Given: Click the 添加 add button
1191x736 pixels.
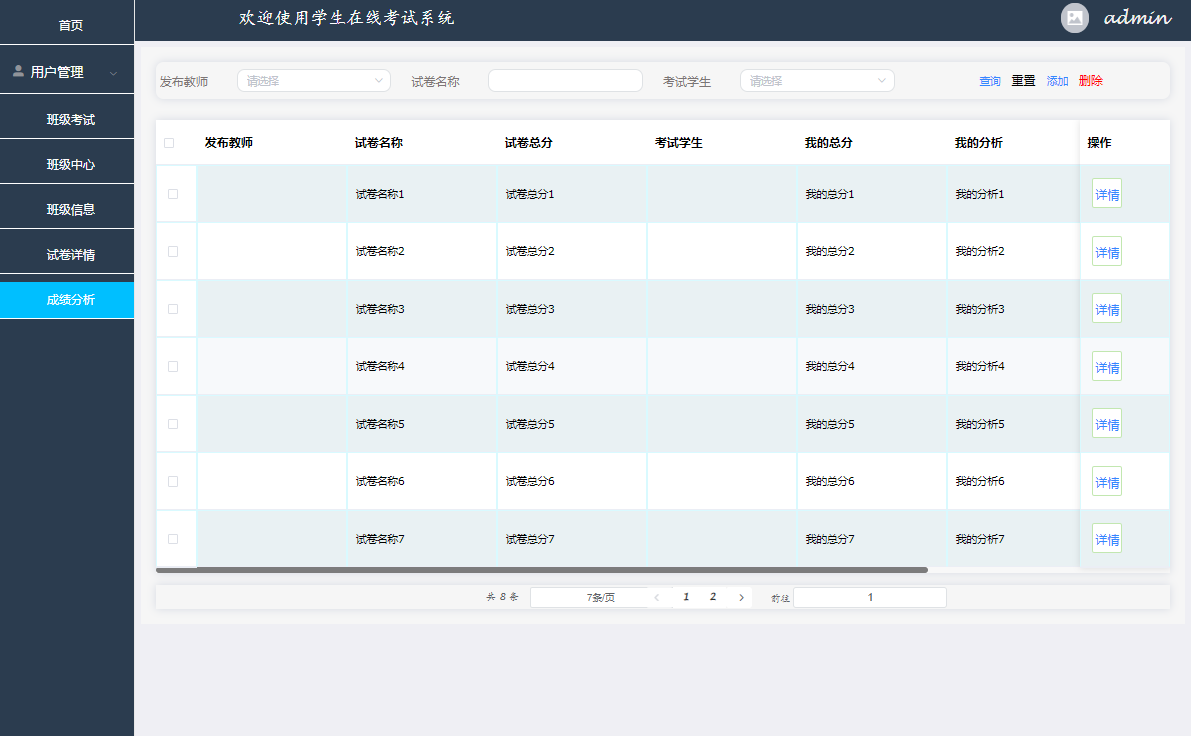Looking at the screenshot, I should tap(1057, 81).
